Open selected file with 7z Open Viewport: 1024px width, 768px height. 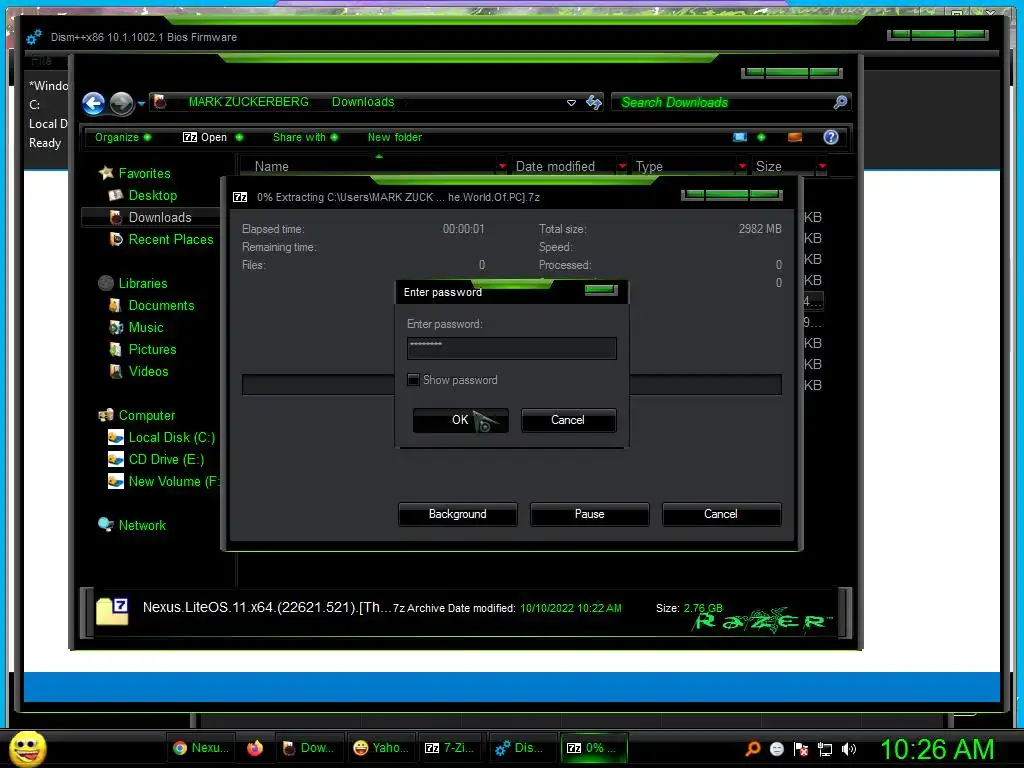coord(212,137)
